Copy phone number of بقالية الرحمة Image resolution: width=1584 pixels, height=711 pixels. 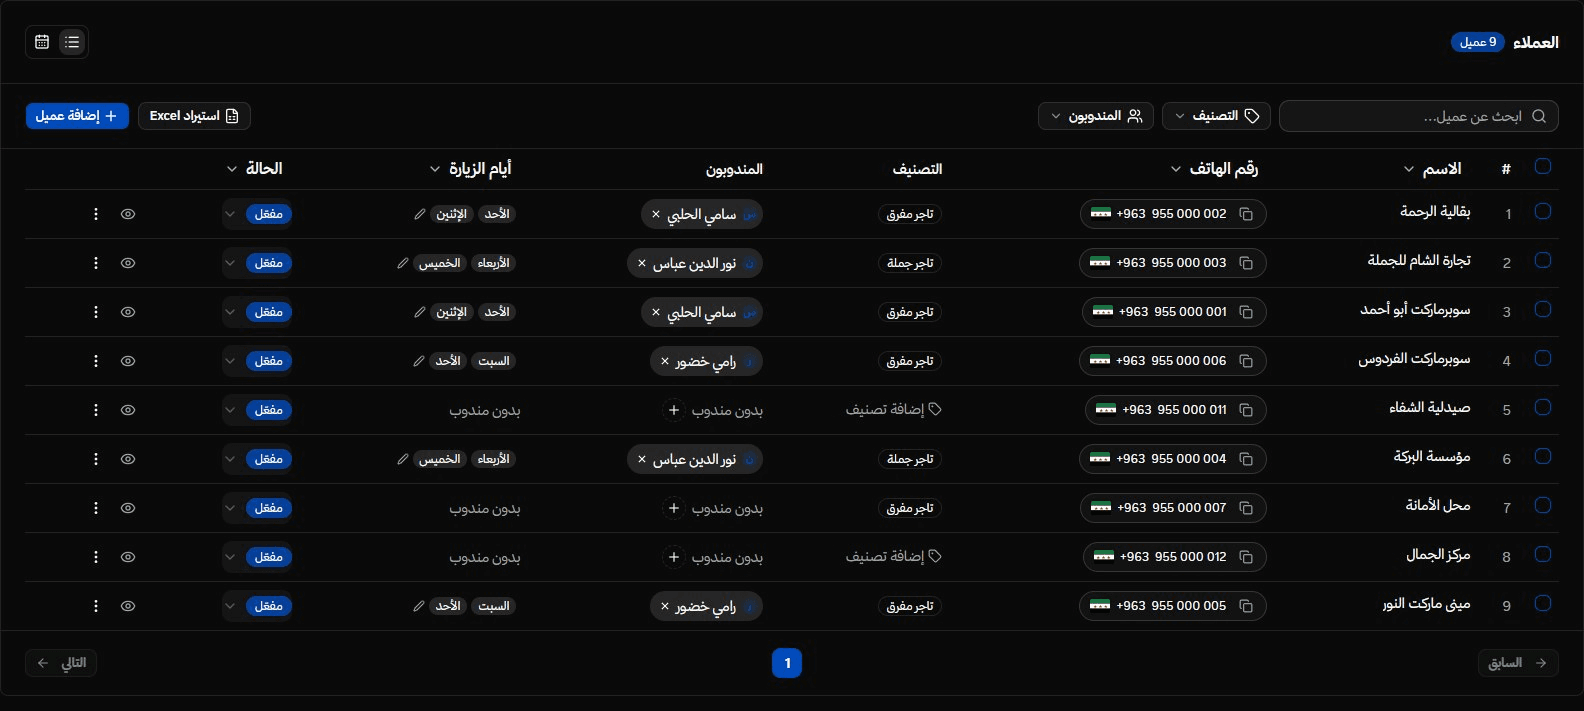[1246, 214]
